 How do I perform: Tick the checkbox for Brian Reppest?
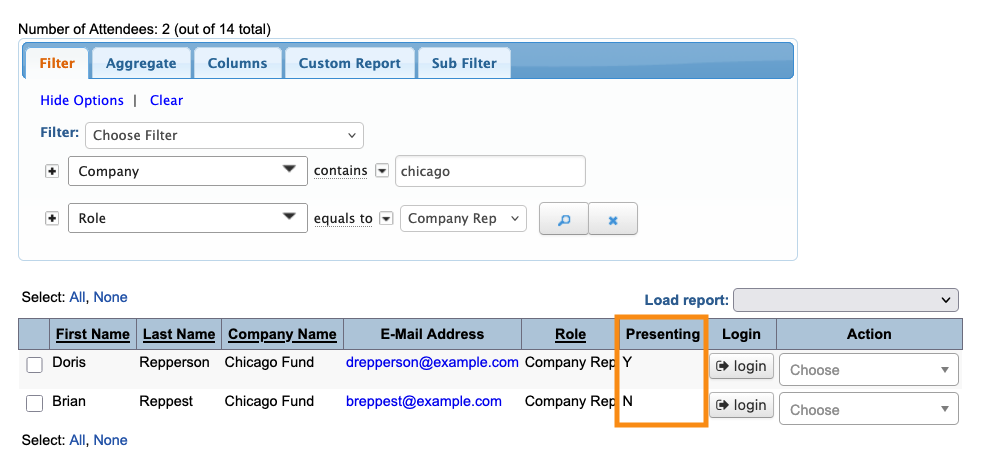(x=35, y=403)
